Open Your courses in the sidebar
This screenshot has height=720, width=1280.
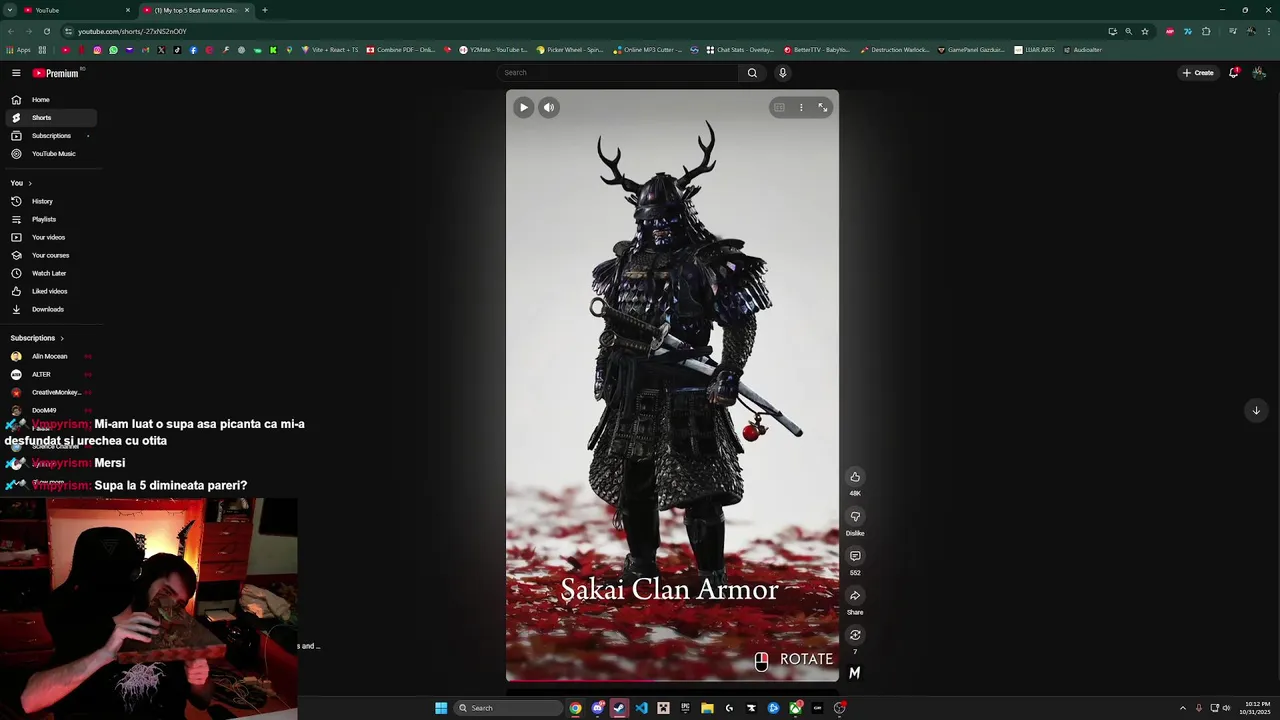(x=50, y=255)
